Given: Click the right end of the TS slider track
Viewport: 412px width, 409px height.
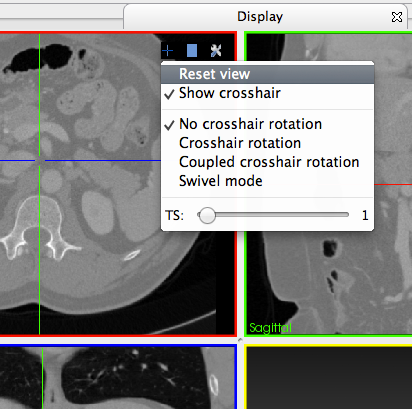Looking at the screenshot, I should click(346, 215).
